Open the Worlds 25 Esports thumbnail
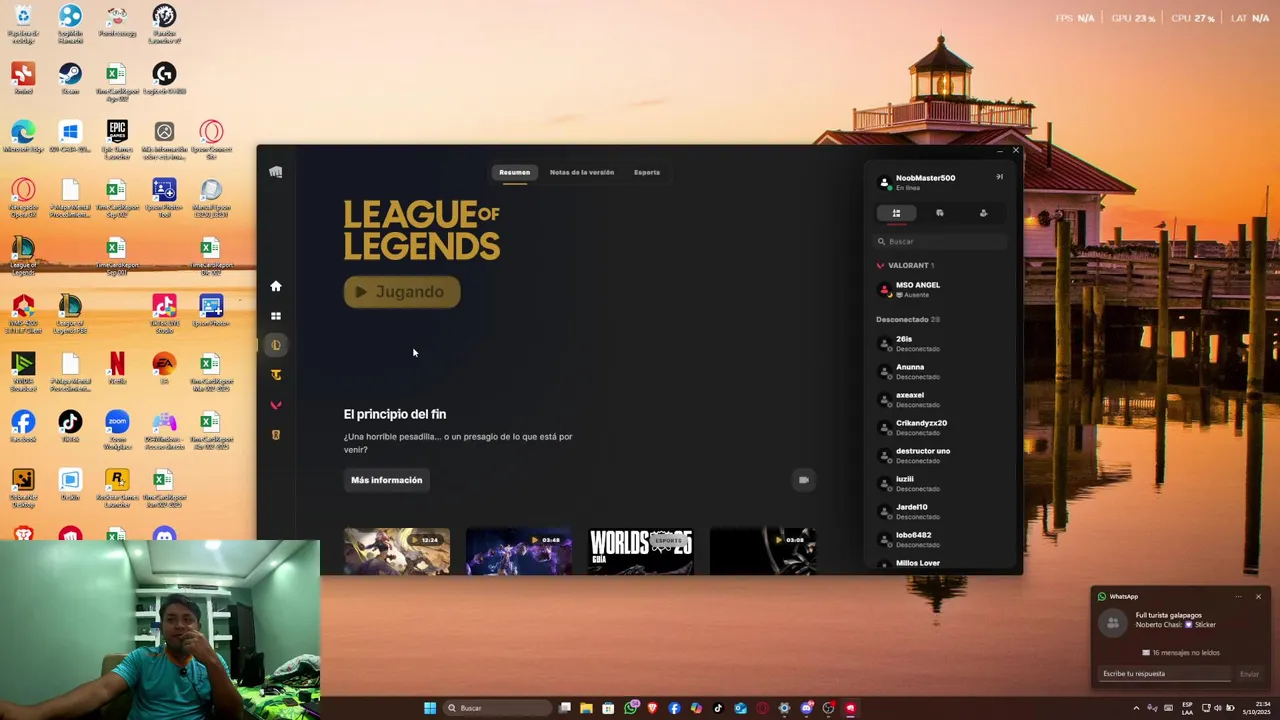 pos(641,551)
